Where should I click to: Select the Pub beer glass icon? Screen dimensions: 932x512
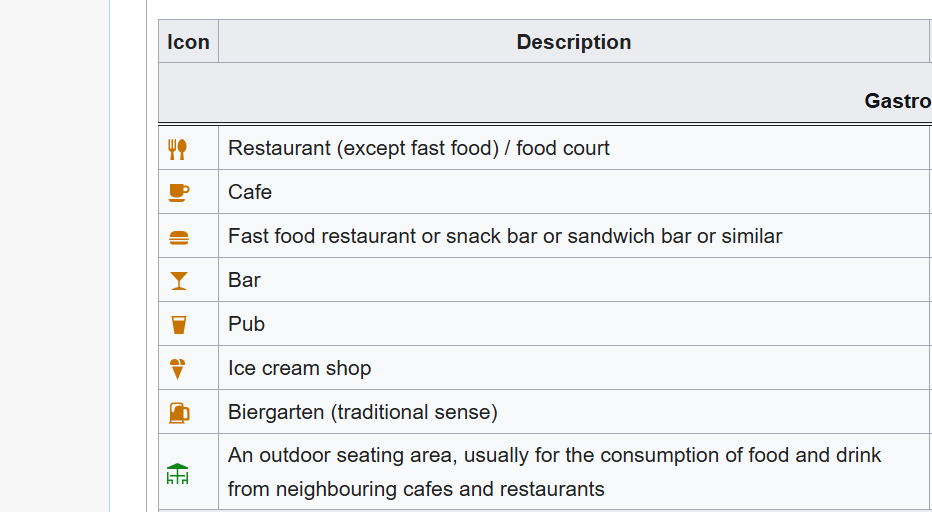pyautogui.click(x=178, y=325)
